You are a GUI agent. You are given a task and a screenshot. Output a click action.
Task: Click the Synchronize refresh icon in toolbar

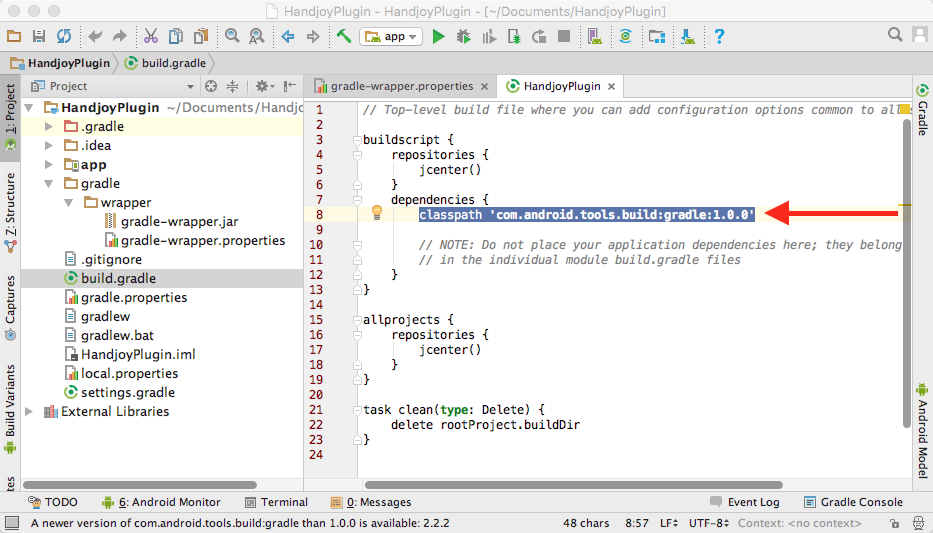63,37
